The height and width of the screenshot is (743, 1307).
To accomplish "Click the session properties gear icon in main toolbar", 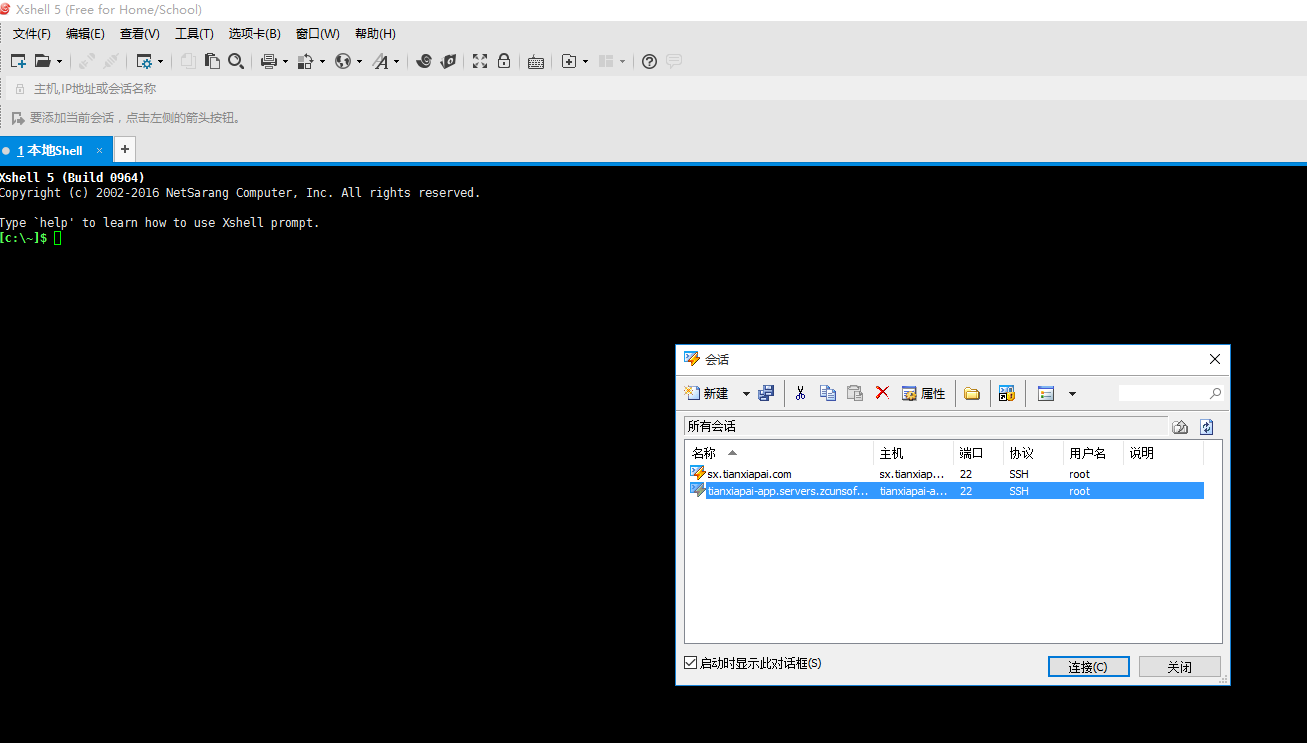I will click(x=144, y=61).
